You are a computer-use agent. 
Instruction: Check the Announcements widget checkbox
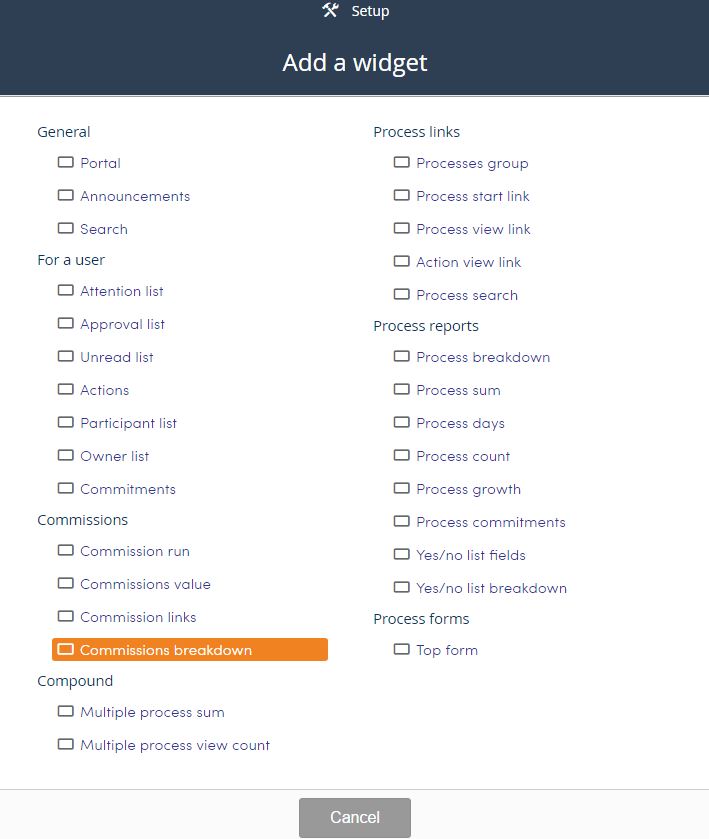tap(66, 195)
